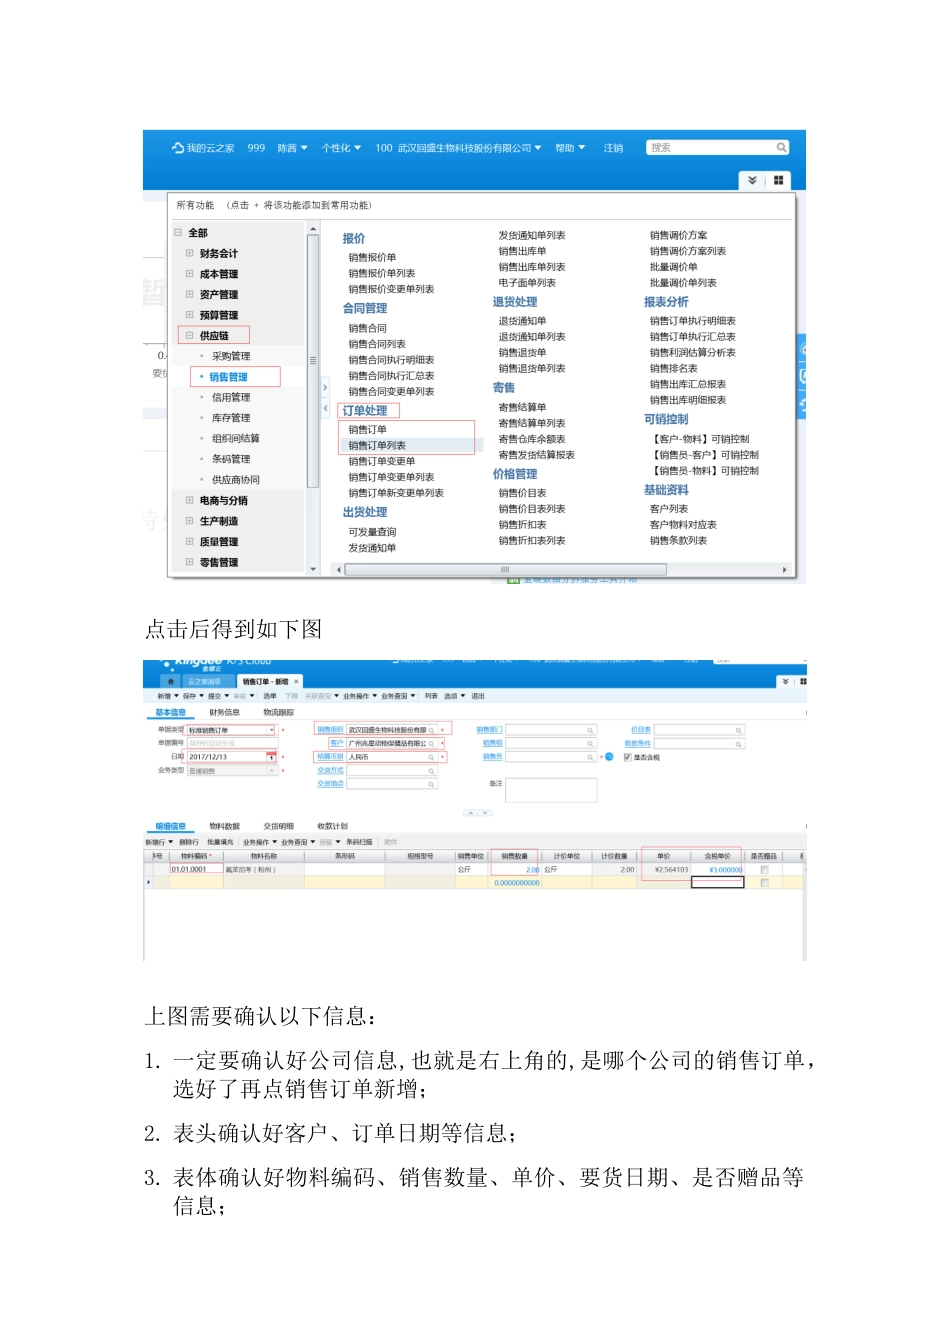Select 库存管理 in the tree
This screenshot has width=950, height=1344.
231,418
